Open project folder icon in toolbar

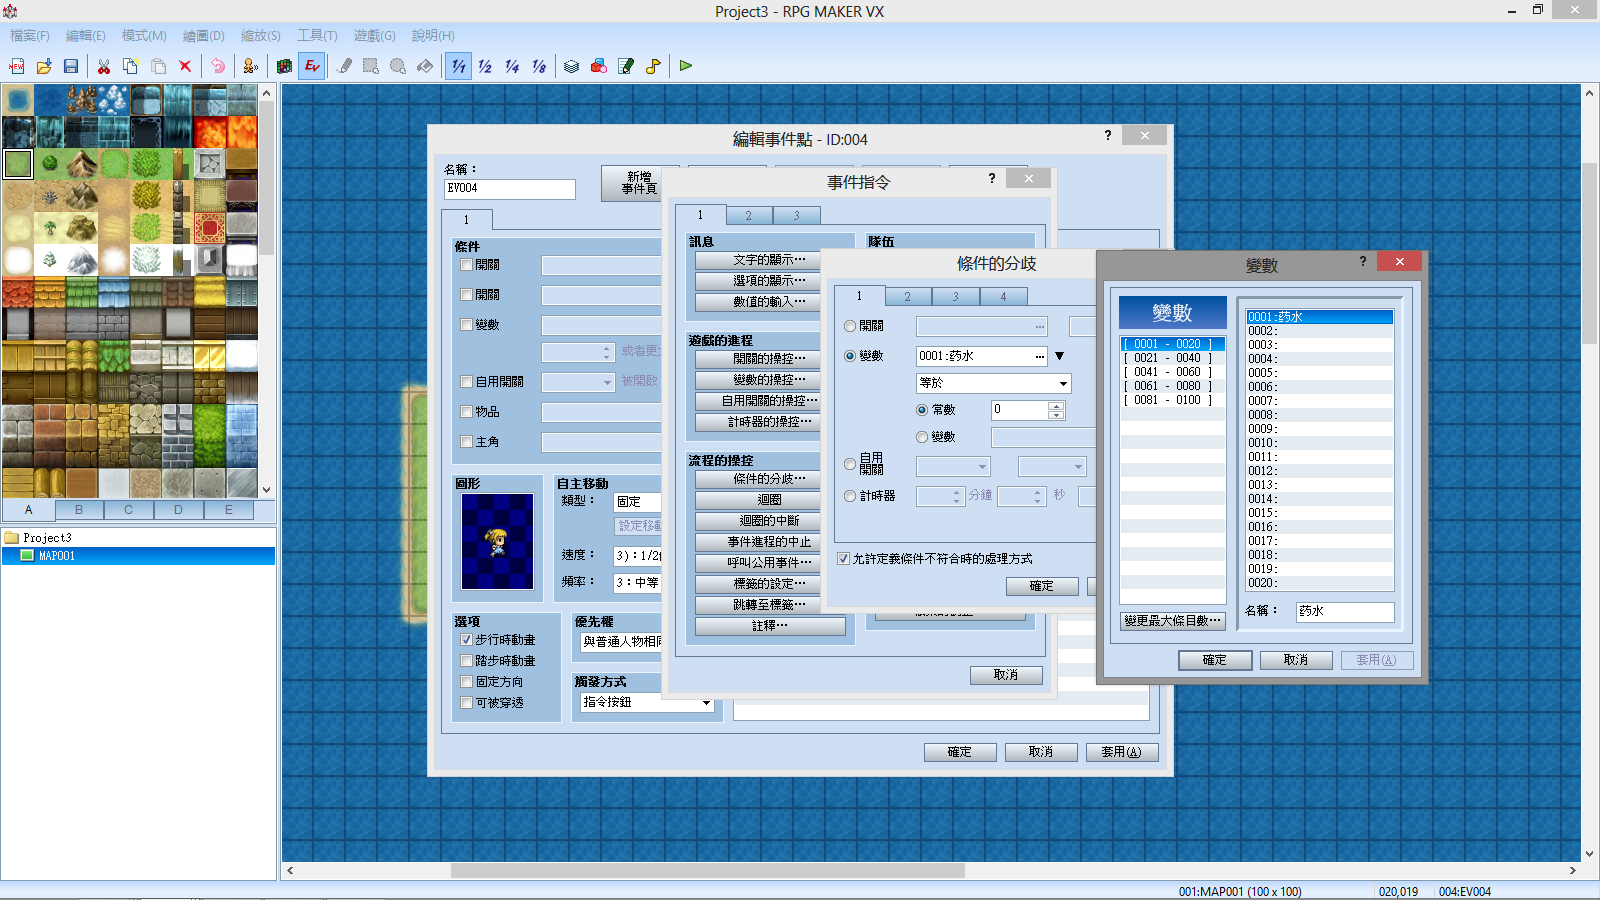[x=44, y=66]
